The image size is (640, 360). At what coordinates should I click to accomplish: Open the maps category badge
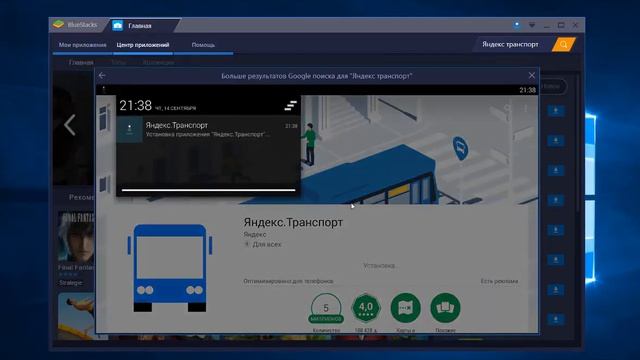pyautogui.click(x=405, y=307)
